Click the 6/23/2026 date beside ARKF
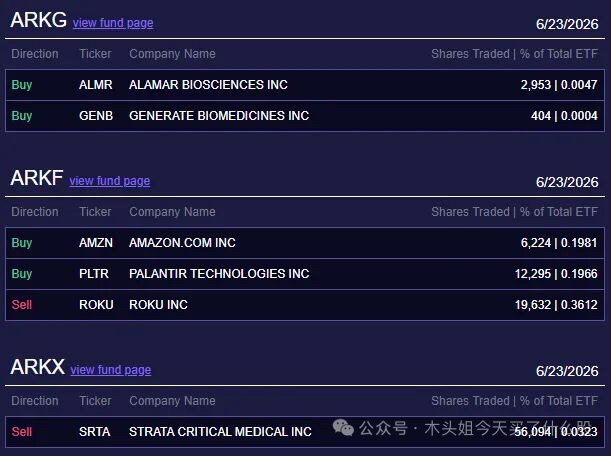This screenshot has height=456, width=611. point(567,182)
